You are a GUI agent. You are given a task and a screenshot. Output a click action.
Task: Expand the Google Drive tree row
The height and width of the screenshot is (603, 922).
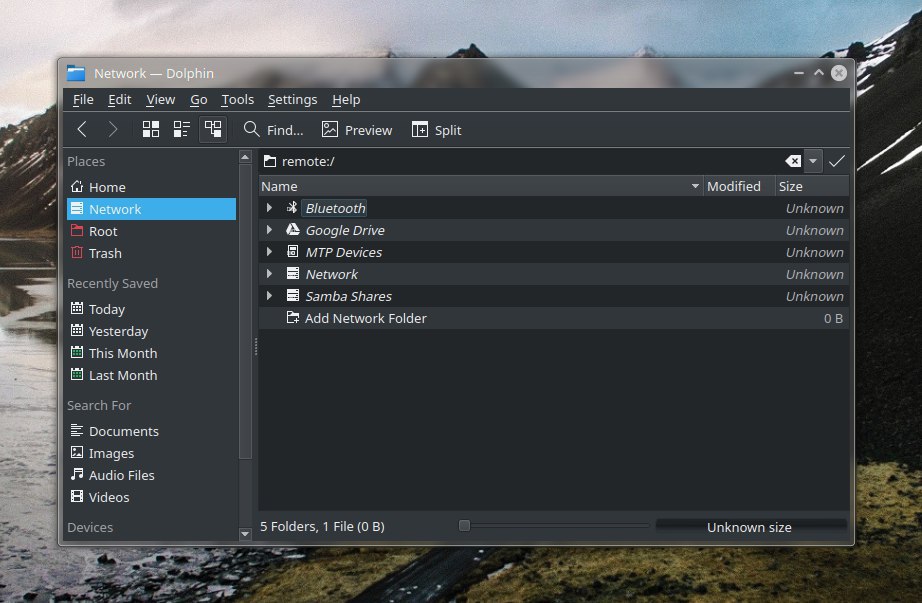(x=269, y=229)
